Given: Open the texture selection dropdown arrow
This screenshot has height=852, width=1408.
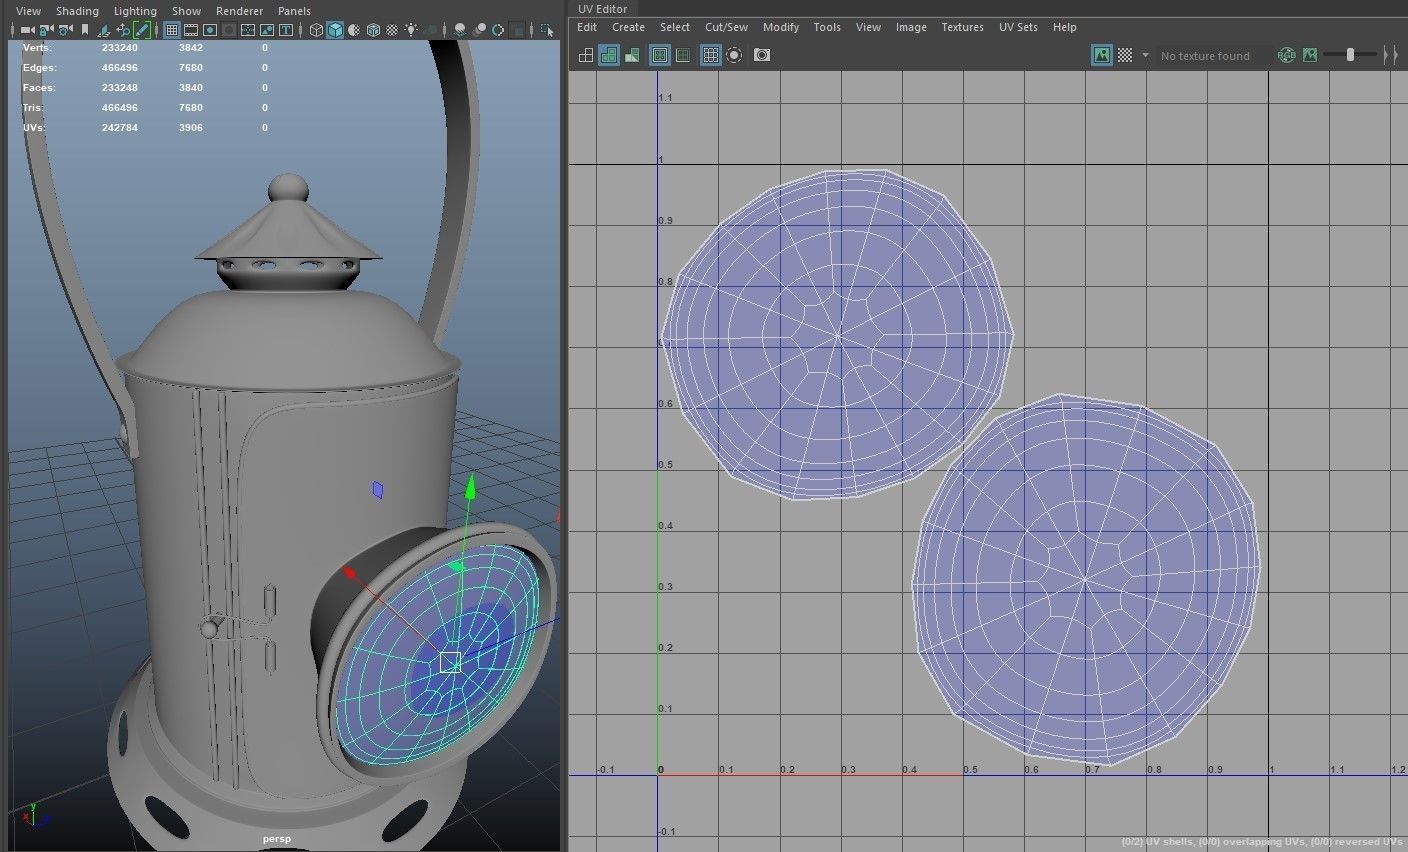Looking at the screenshot, I should point(1146,55).
